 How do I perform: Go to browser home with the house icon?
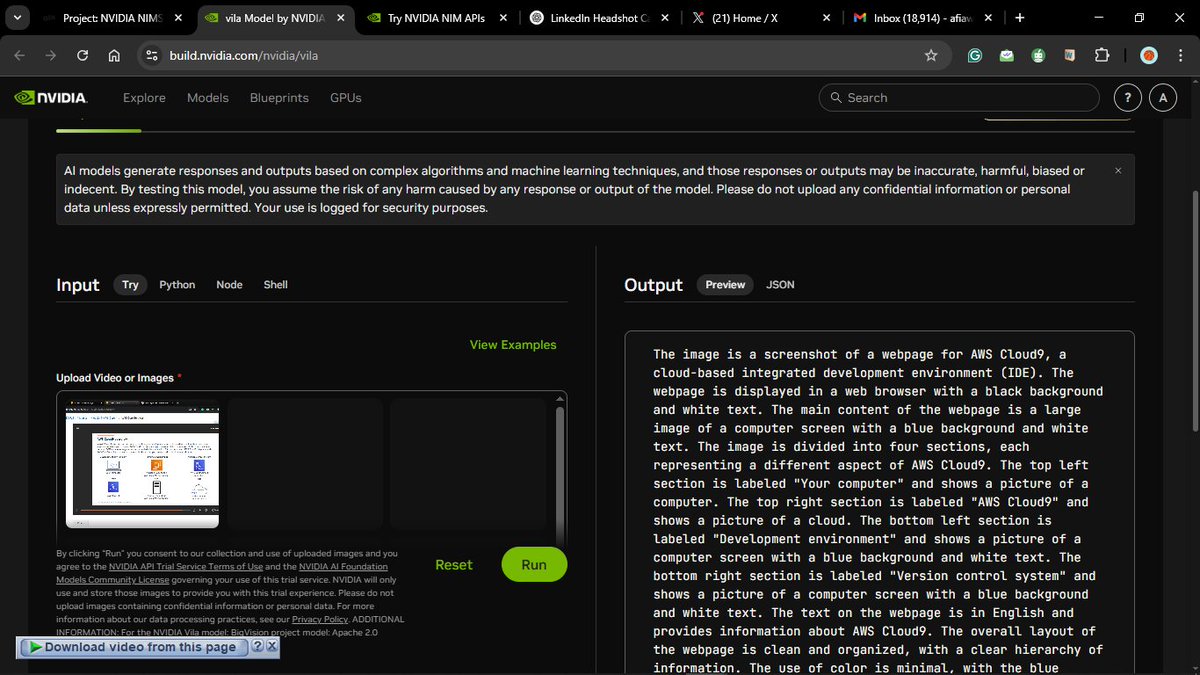[114, 56]
